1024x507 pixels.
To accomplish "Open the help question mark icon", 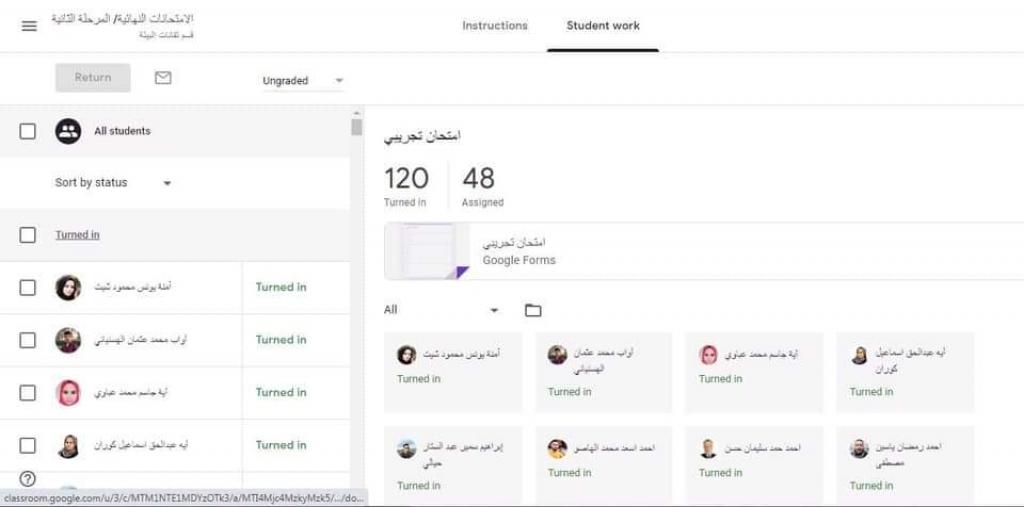I will click(27, 479).
